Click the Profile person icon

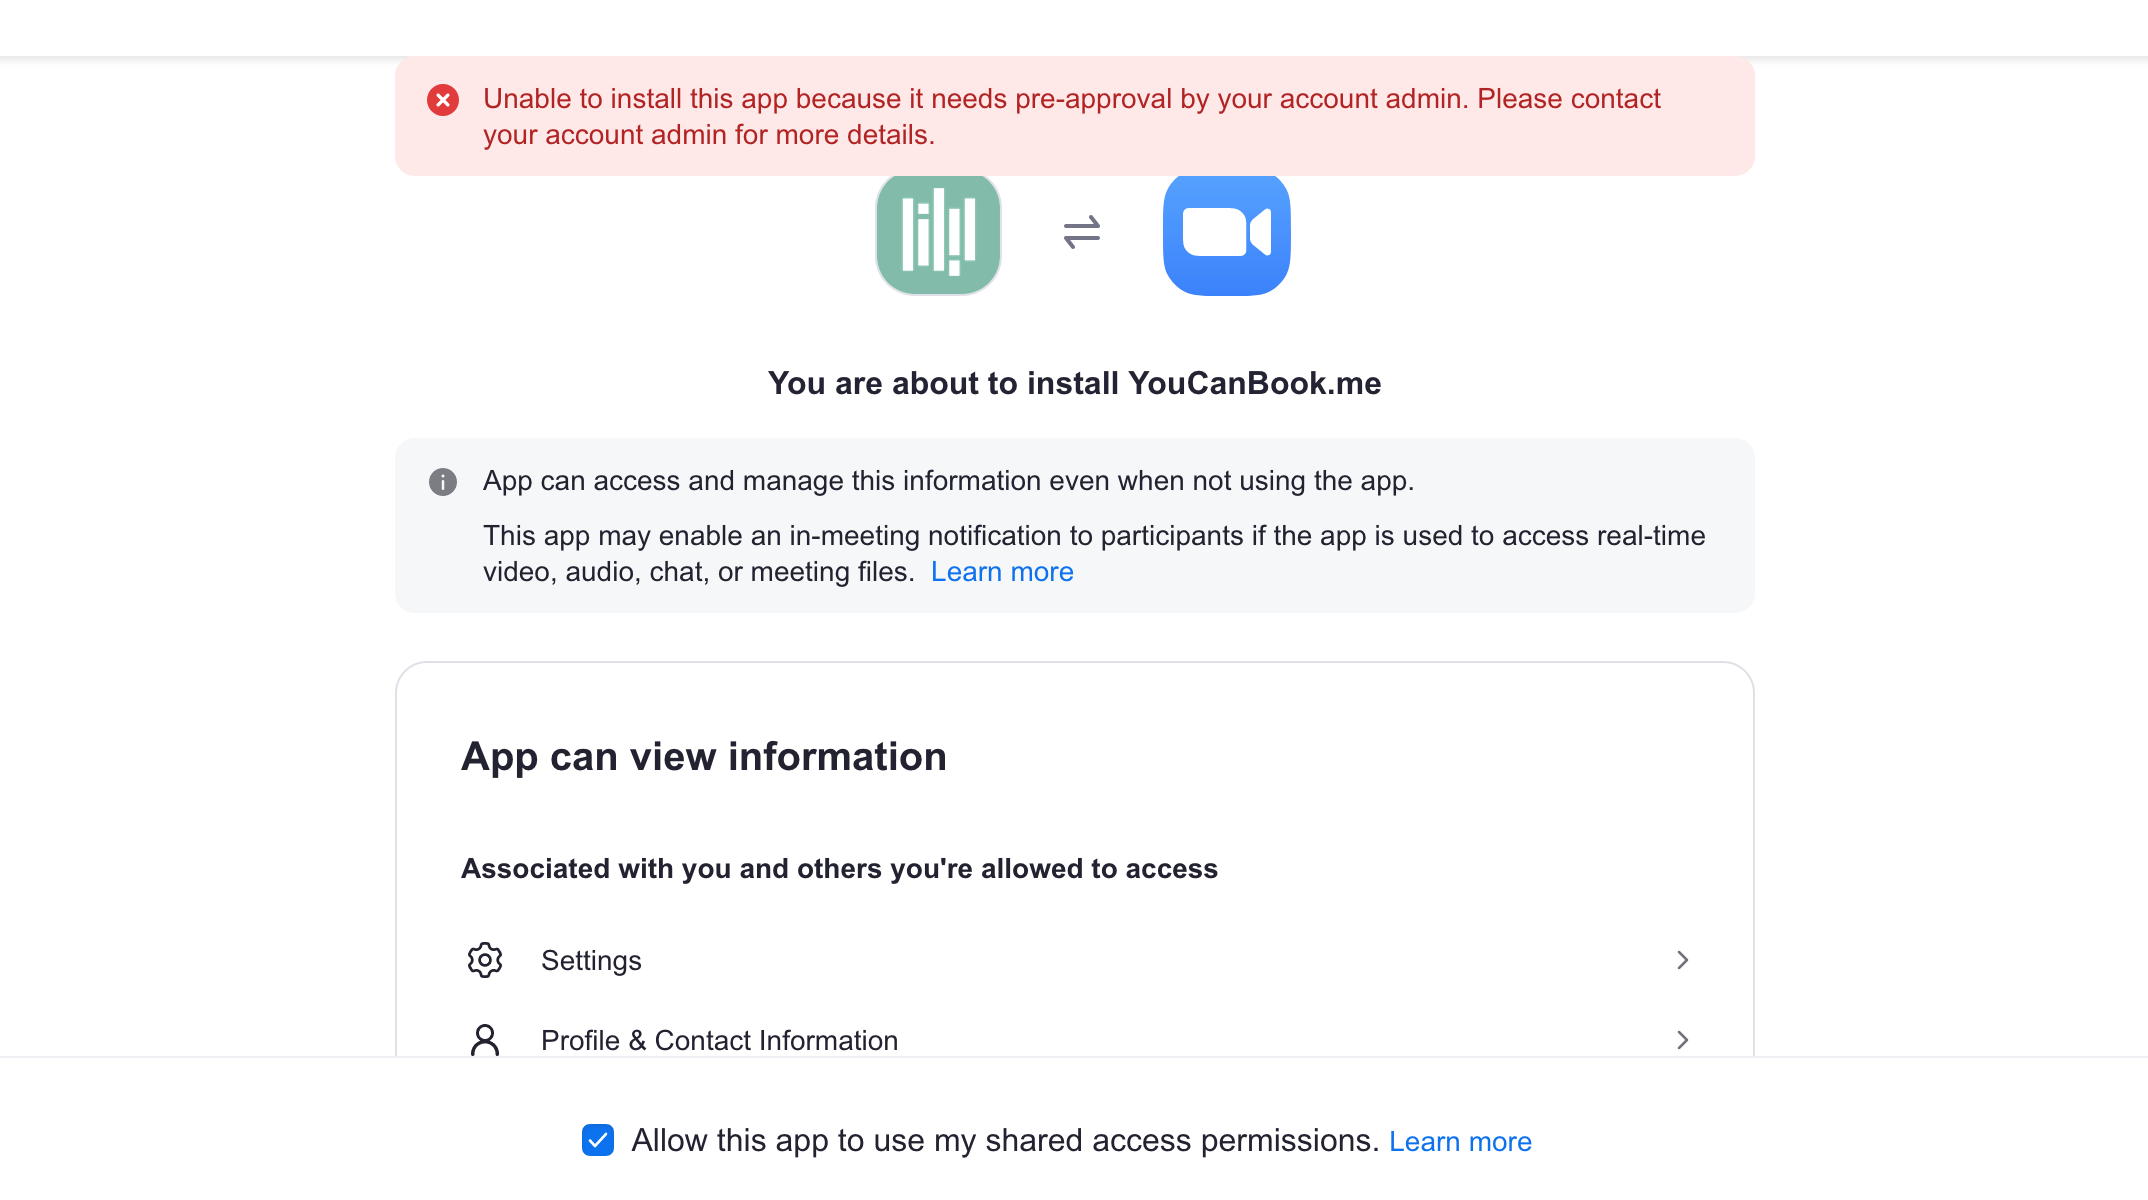(x=485, y=1040)
